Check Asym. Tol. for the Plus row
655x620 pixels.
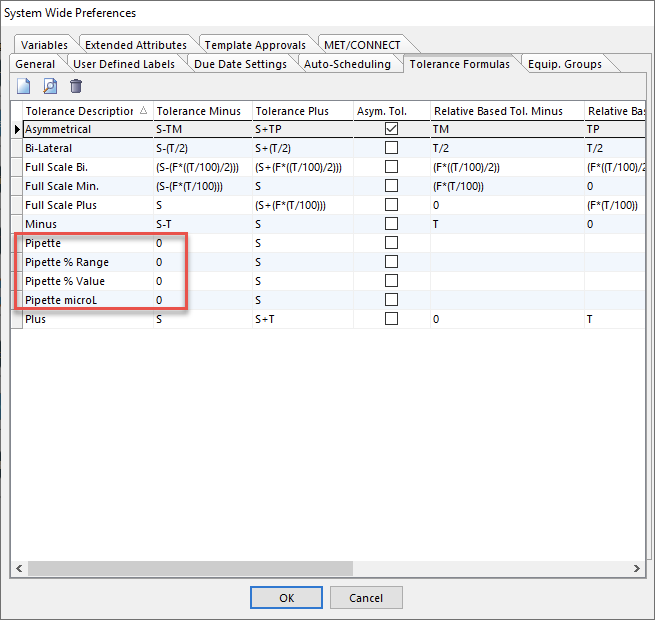coord(391,319)
